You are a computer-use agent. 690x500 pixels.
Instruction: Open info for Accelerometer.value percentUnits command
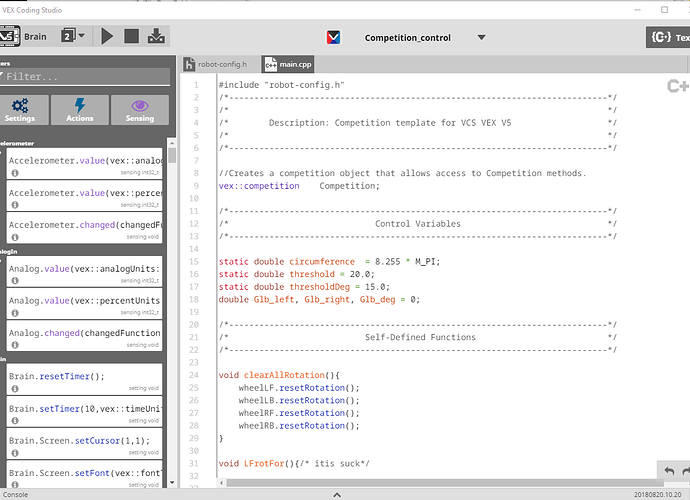[x=15, y=205]
